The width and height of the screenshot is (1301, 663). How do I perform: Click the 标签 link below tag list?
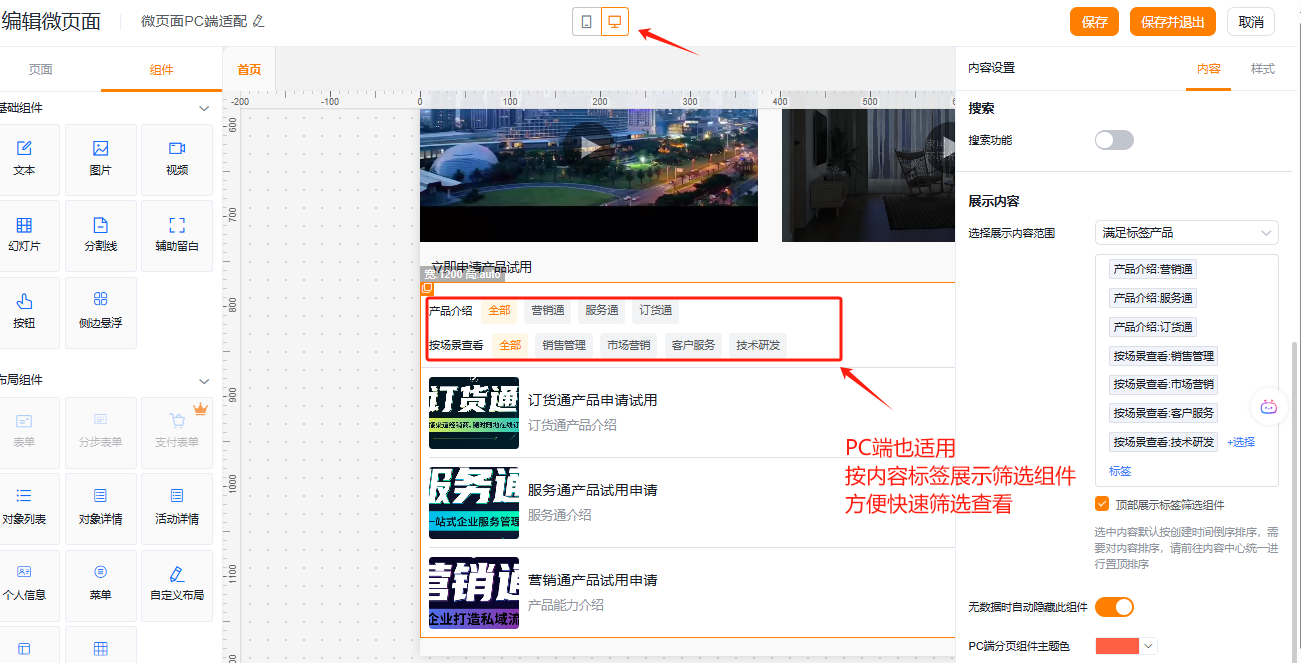[x=1120, y=471]
